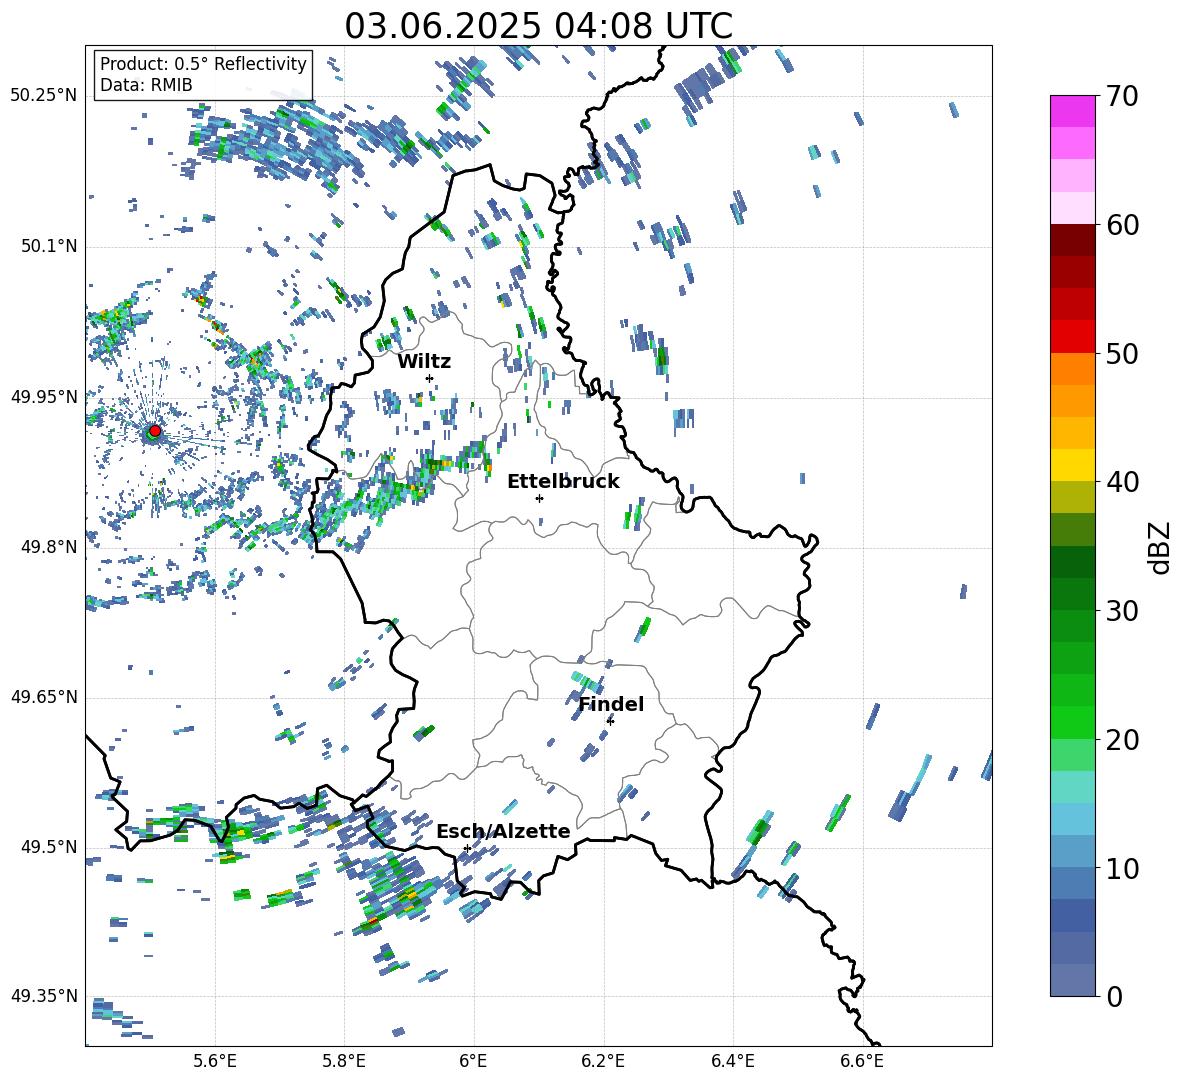Click the 6.4°E longitude label
Viewport: 1184px width, 1081px height.
click(x=732, y=1061)
